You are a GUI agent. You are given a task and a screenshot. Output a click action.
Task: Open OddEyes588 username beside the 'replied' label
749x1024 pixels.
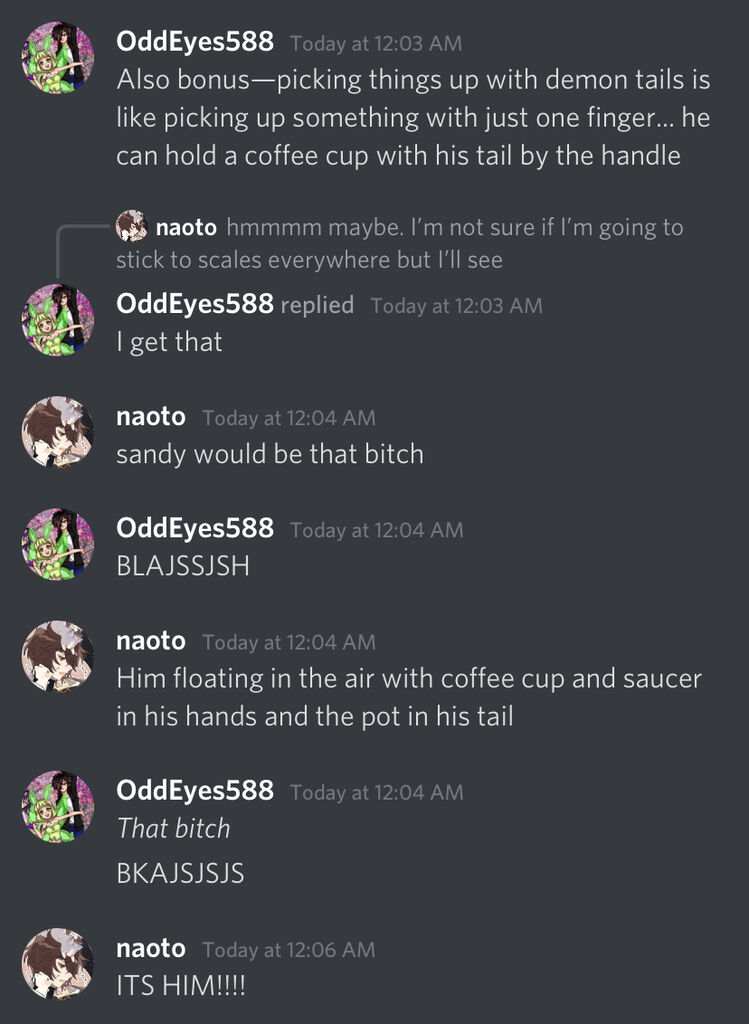[195, 304]
